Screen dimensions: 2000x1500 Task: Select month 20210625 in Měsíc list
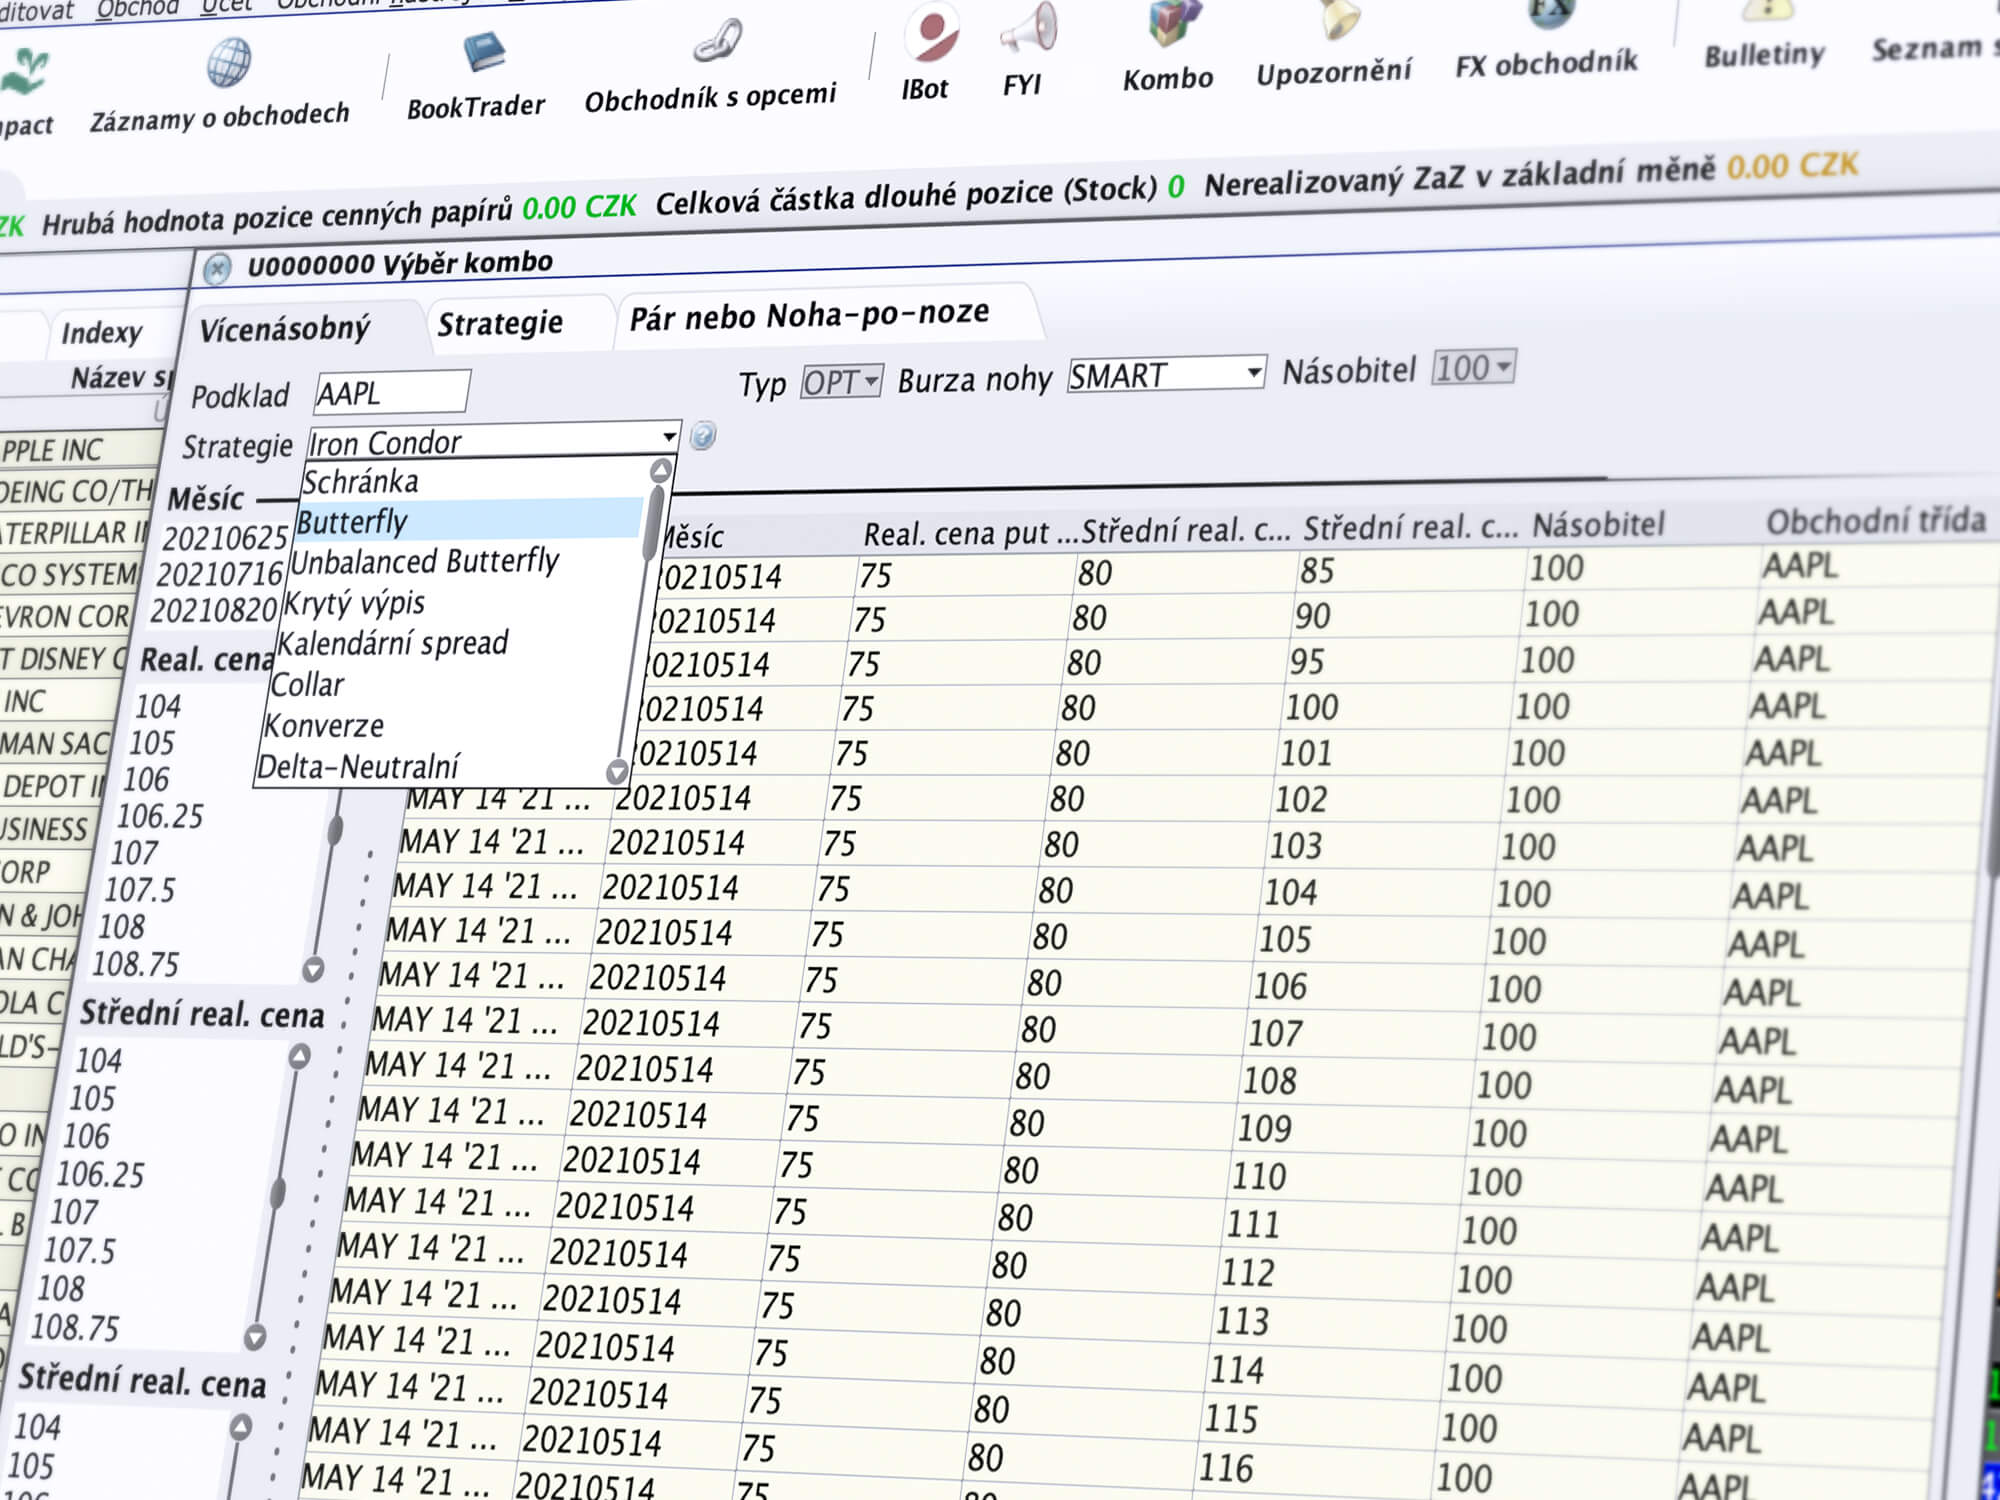pos(225,538)
